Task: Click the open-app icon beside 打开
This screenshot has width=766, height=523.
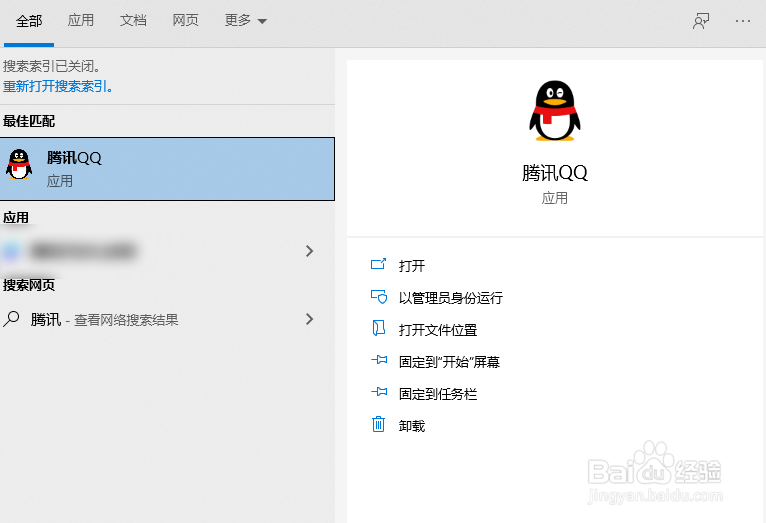Action: [379, 264]
